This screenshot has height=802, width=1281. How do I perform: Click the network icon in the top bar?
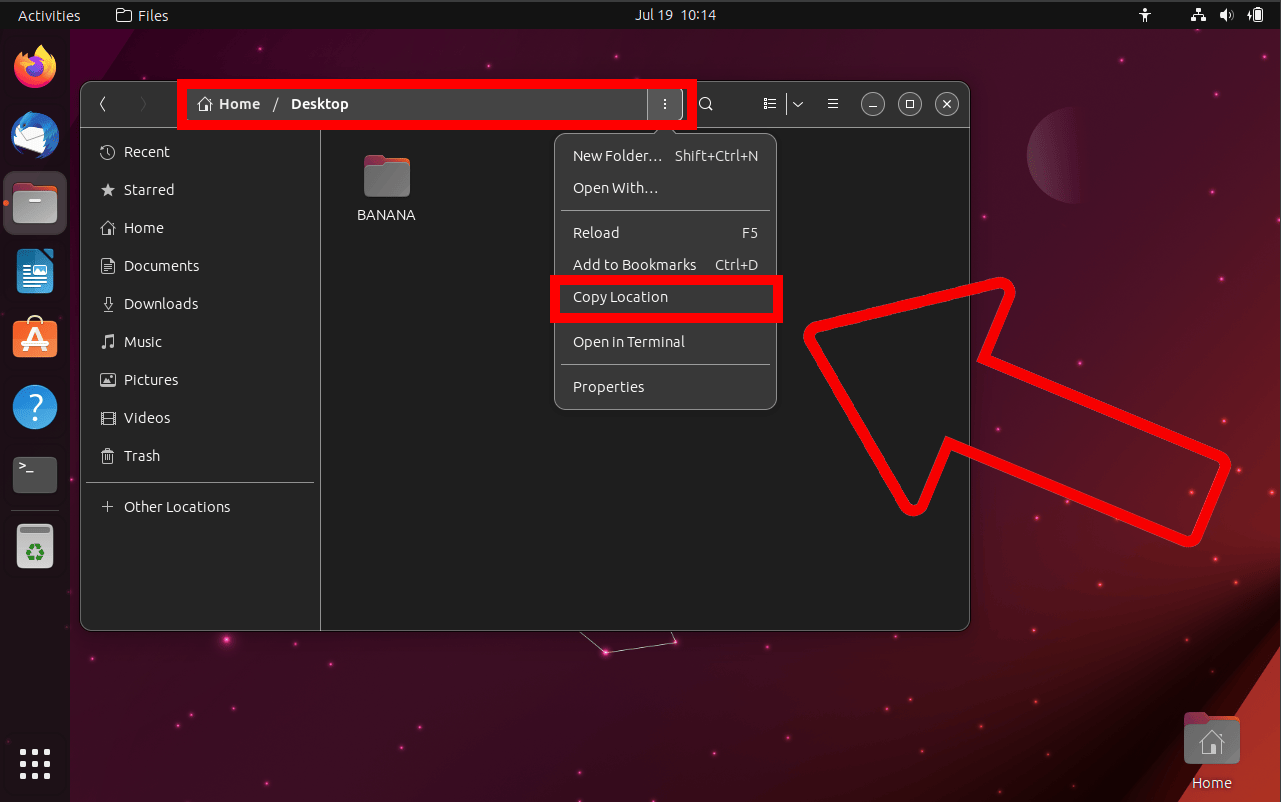pyautogui.click(x=1197, y=14)
